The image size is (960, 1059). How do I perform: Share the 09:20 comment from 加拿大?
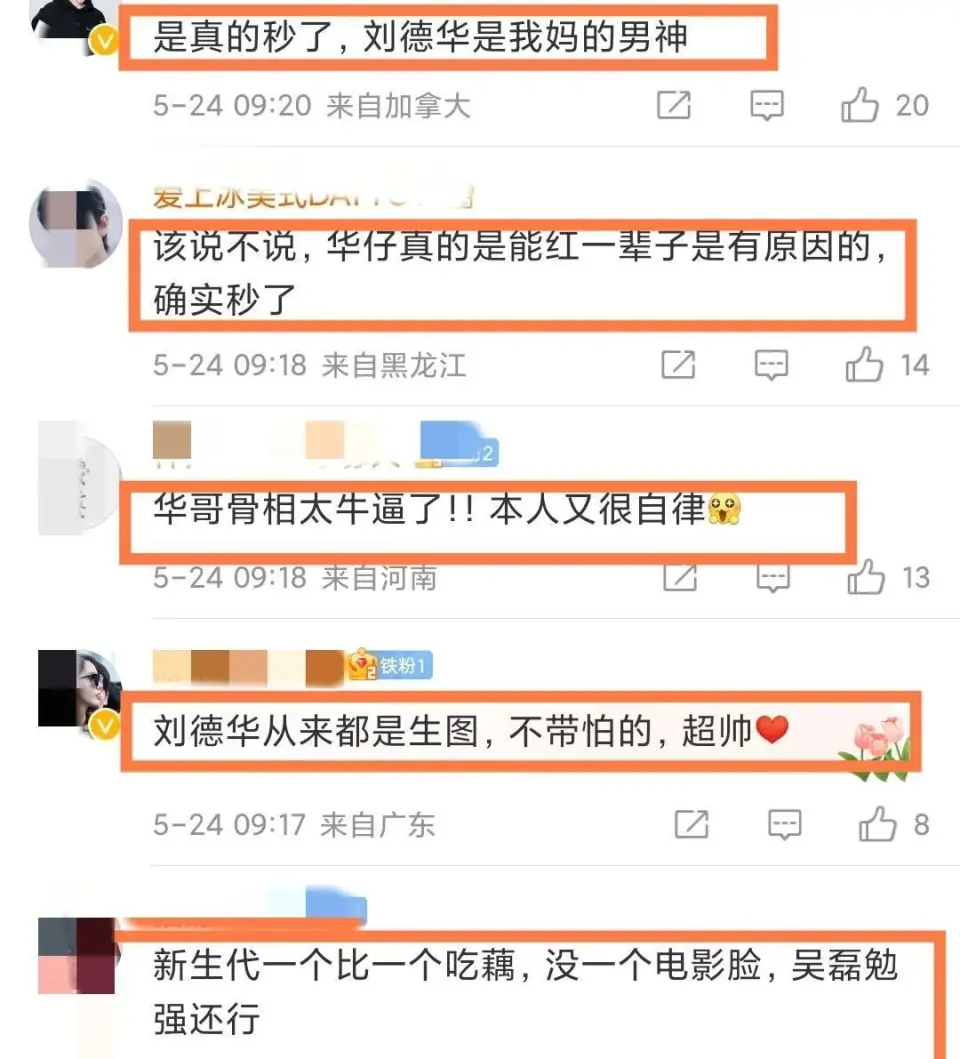[x=674, y=105]
